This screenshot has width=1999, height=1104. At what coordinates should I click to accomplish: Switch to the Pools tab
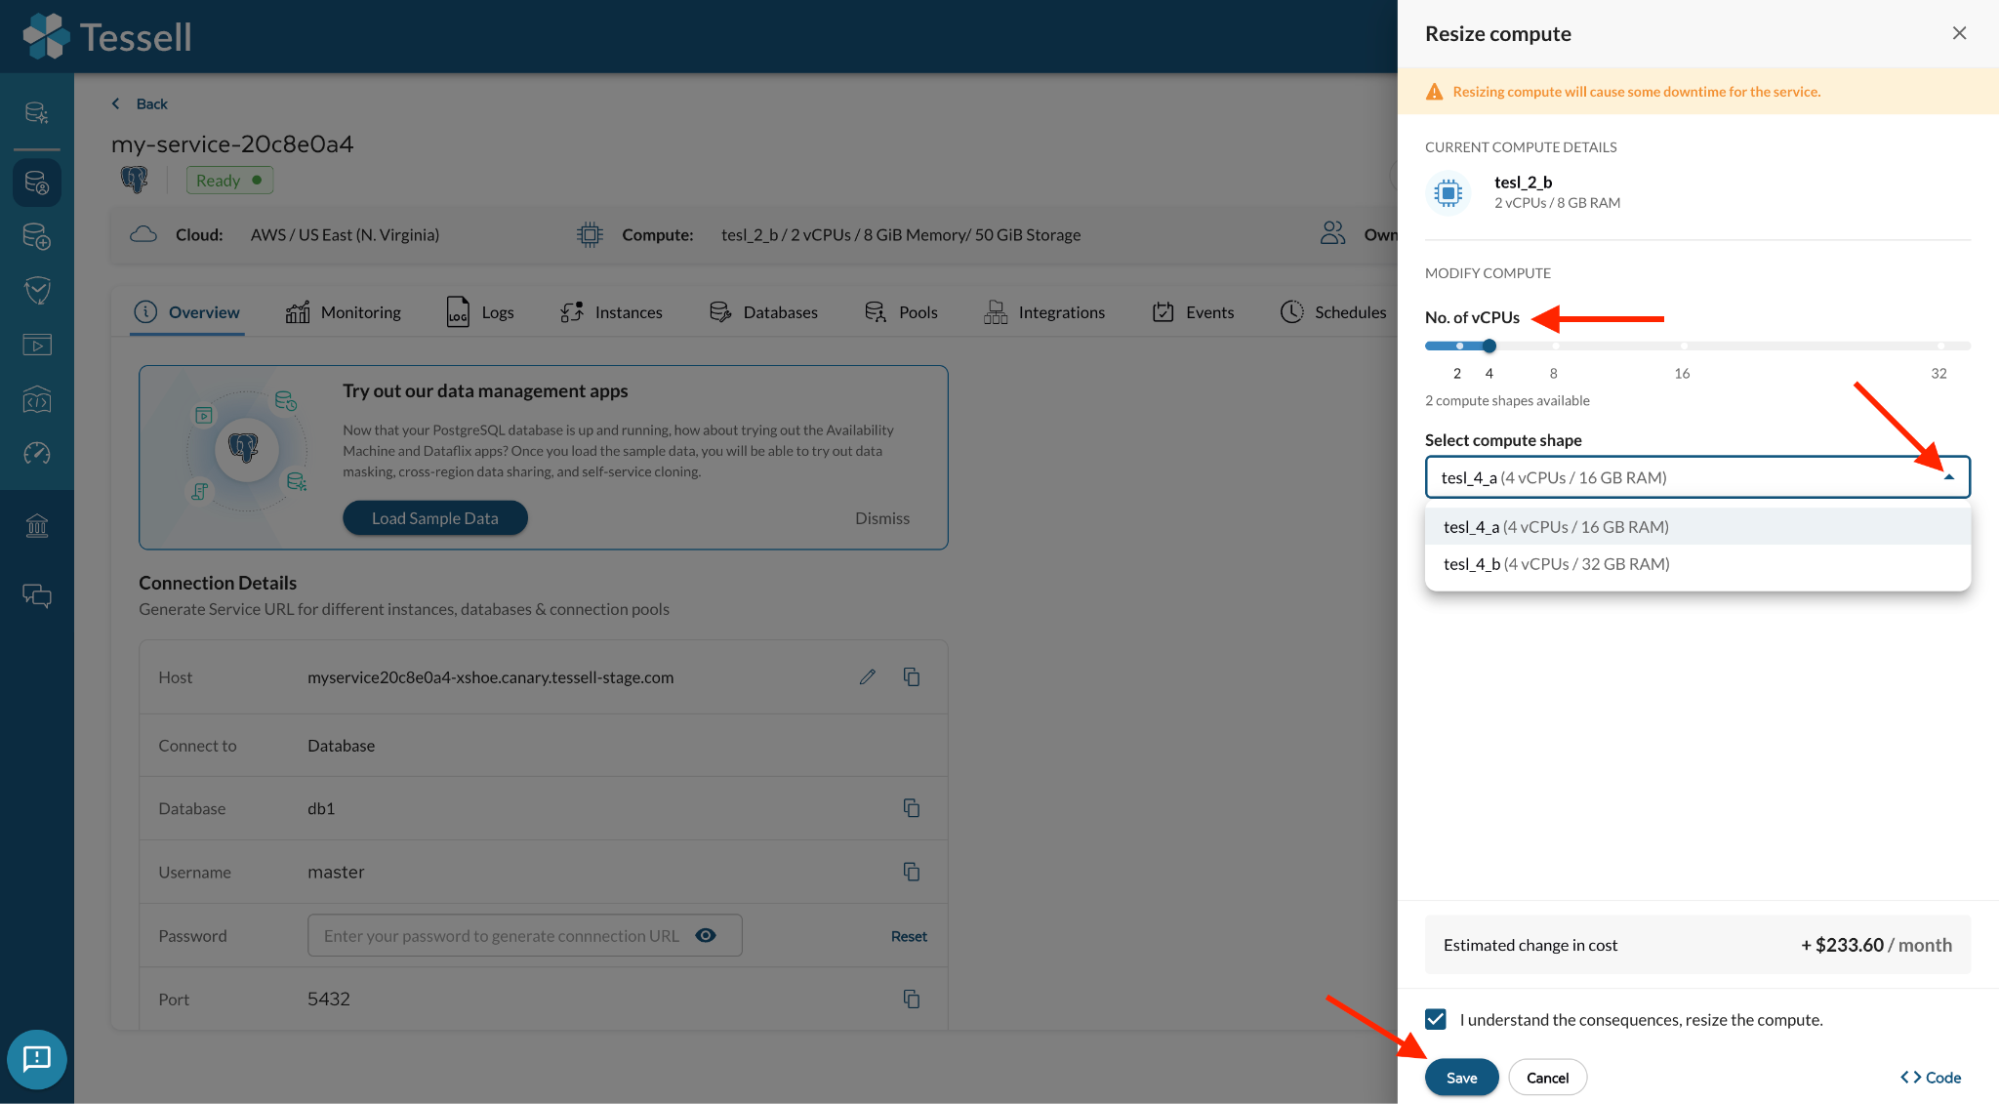(x=900, y=312)
